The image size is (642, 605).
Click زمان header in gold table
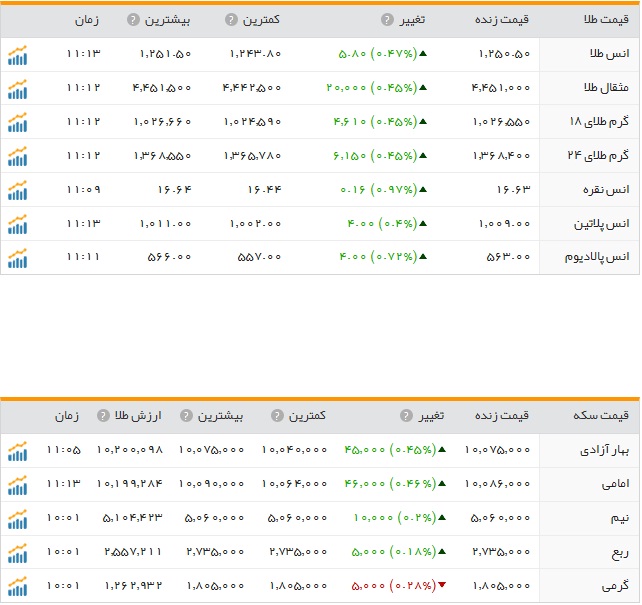87,20
